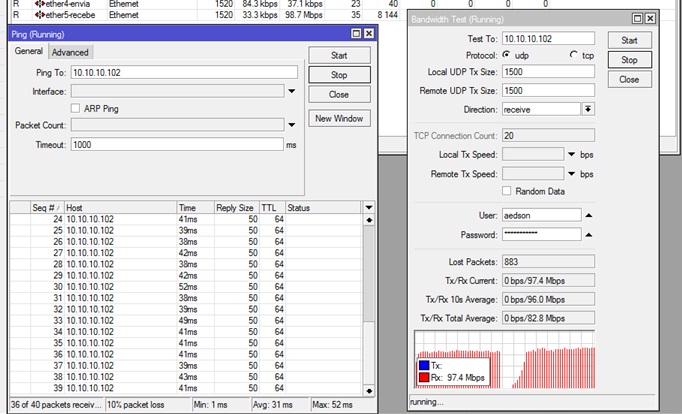The height and width of the screenshot is (414, 682).
Task: Click the blue Tx legend swatch
Action: (x=424, y=365)
